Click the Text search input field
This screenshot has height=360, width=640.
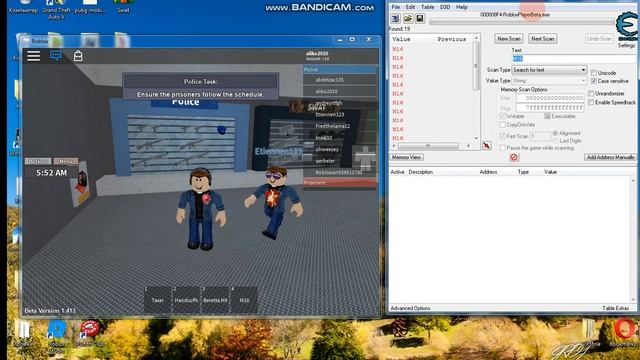(574, 58)
